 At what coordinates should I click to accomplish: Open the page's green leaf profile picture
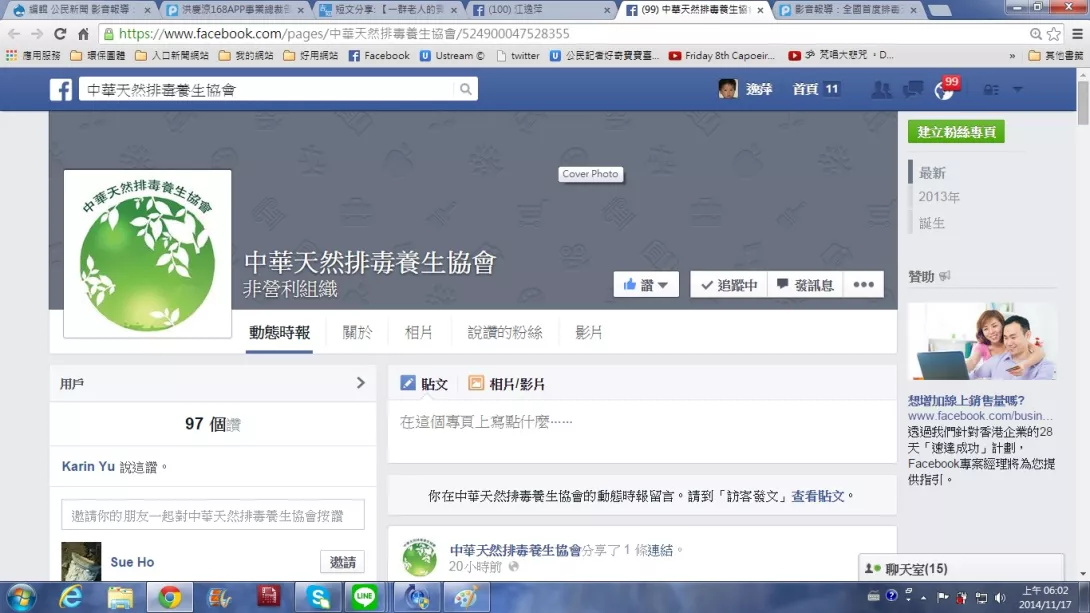147,254
